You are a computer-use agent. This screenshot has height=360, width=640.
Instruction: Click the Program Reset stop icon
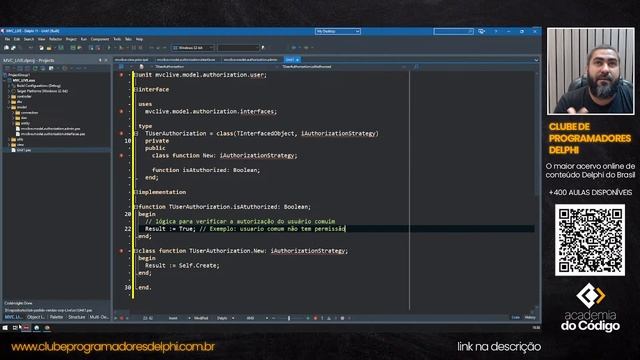(140, 48)
